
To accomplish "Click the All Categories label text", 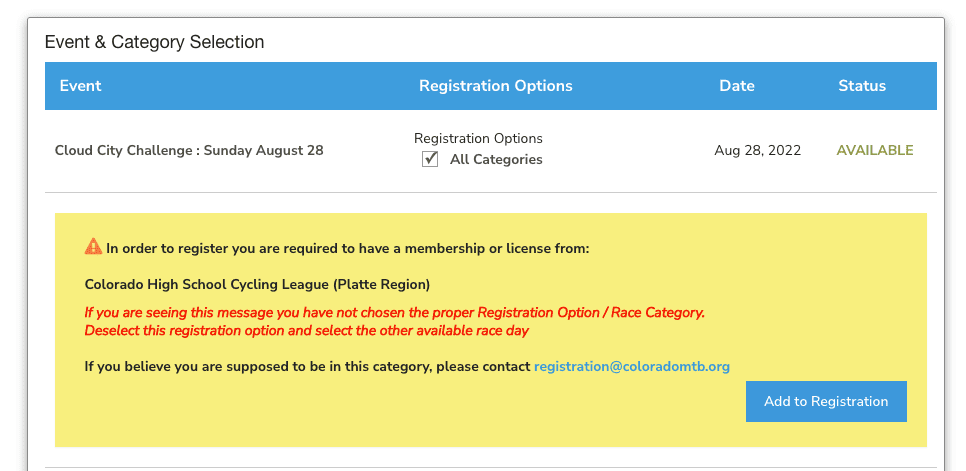I will (497, 159).
